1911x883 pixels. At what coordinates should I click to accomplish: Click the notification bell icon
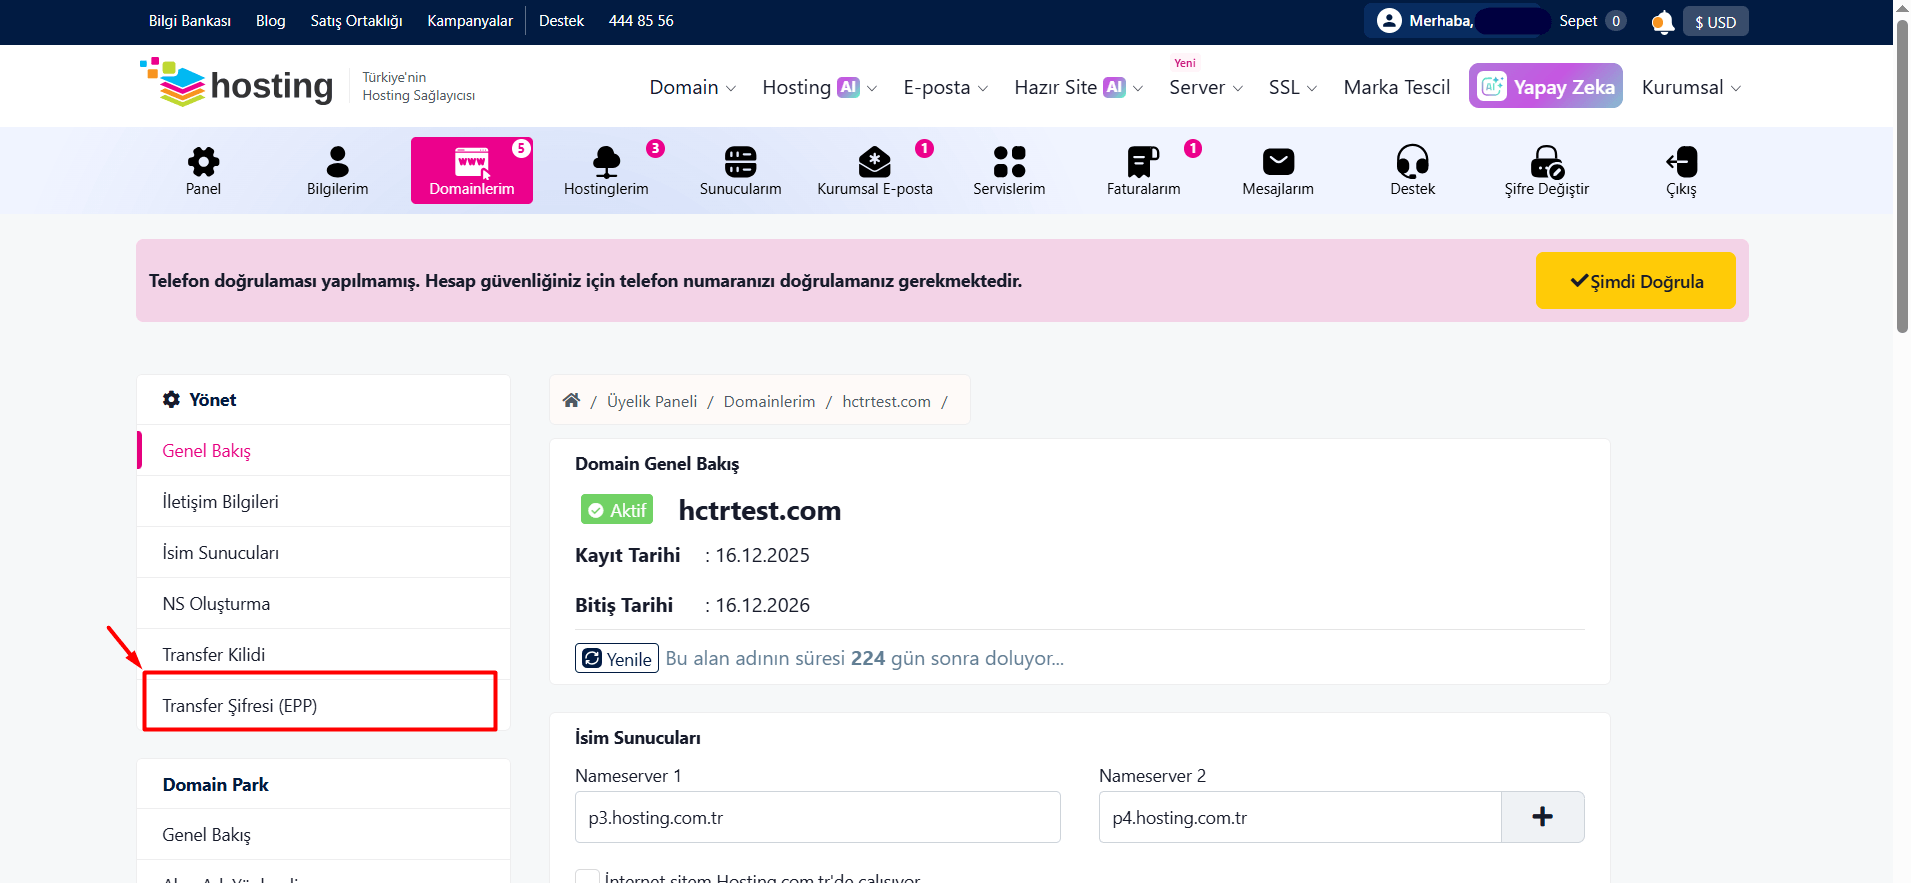click(1662, 22)
